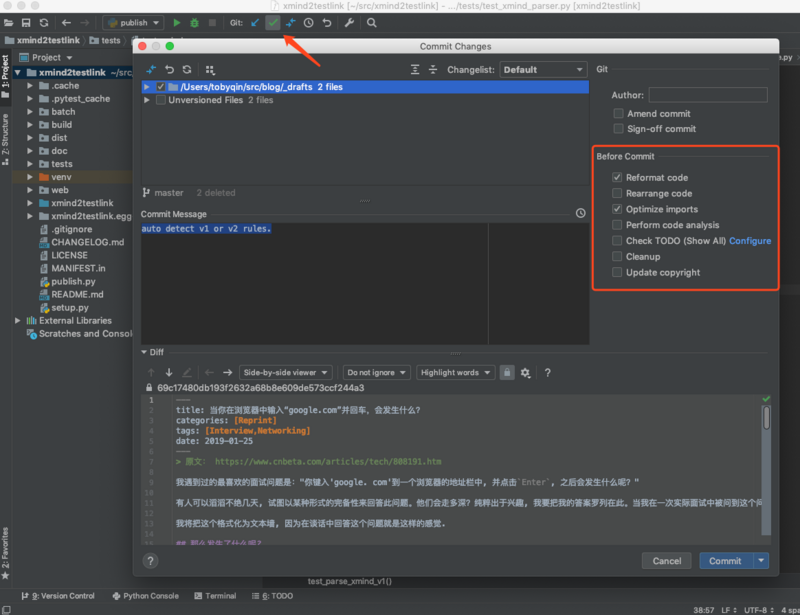Open the publish run configuration dropdown

tap(133, 23)
